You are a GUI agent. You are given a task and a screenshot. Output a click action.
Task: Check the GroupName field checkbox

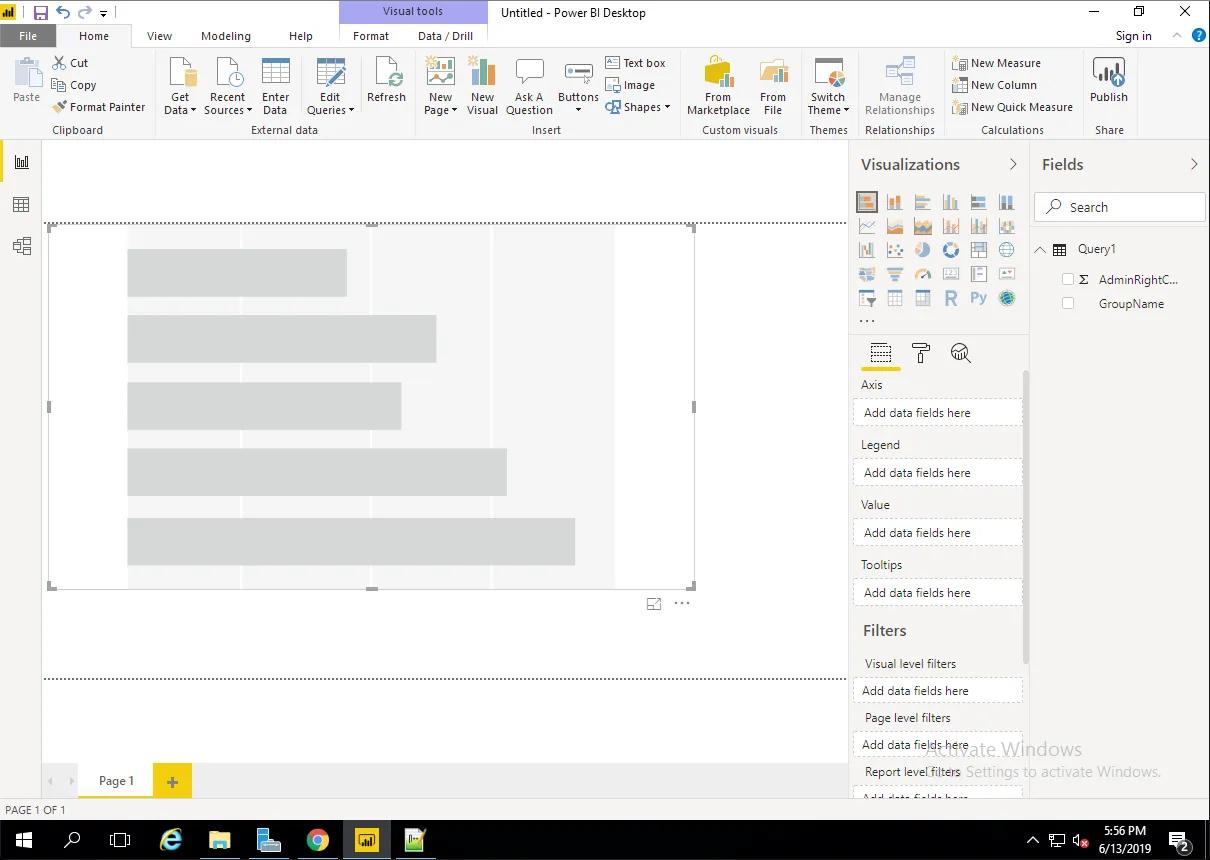1068,303
